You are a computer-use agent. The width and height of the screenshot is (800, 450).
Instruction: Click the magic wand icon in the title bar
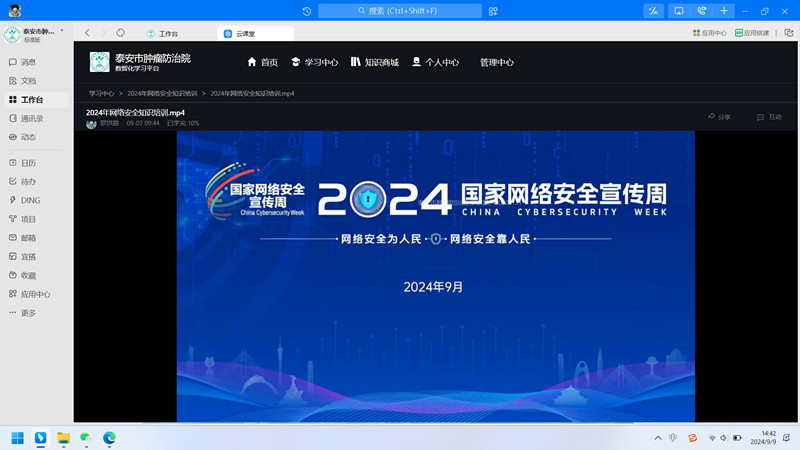(x=654, y=11)
